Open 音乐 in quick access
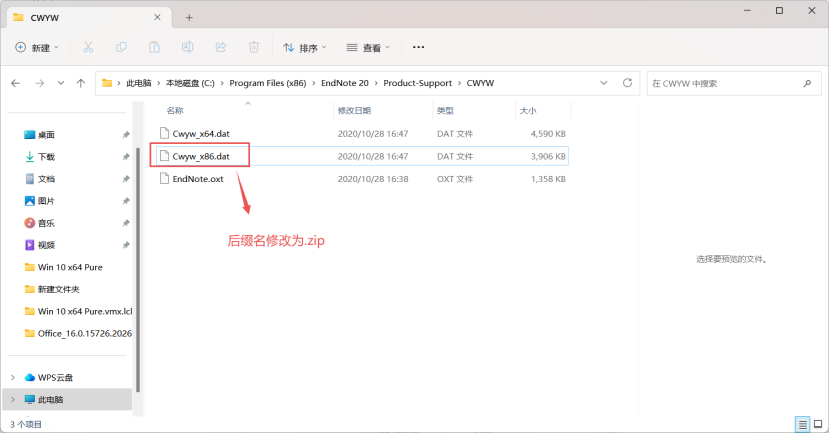Image resolution: width=829 pixels, height=433 pixels. pyautogui.click(x=46, y=223)
